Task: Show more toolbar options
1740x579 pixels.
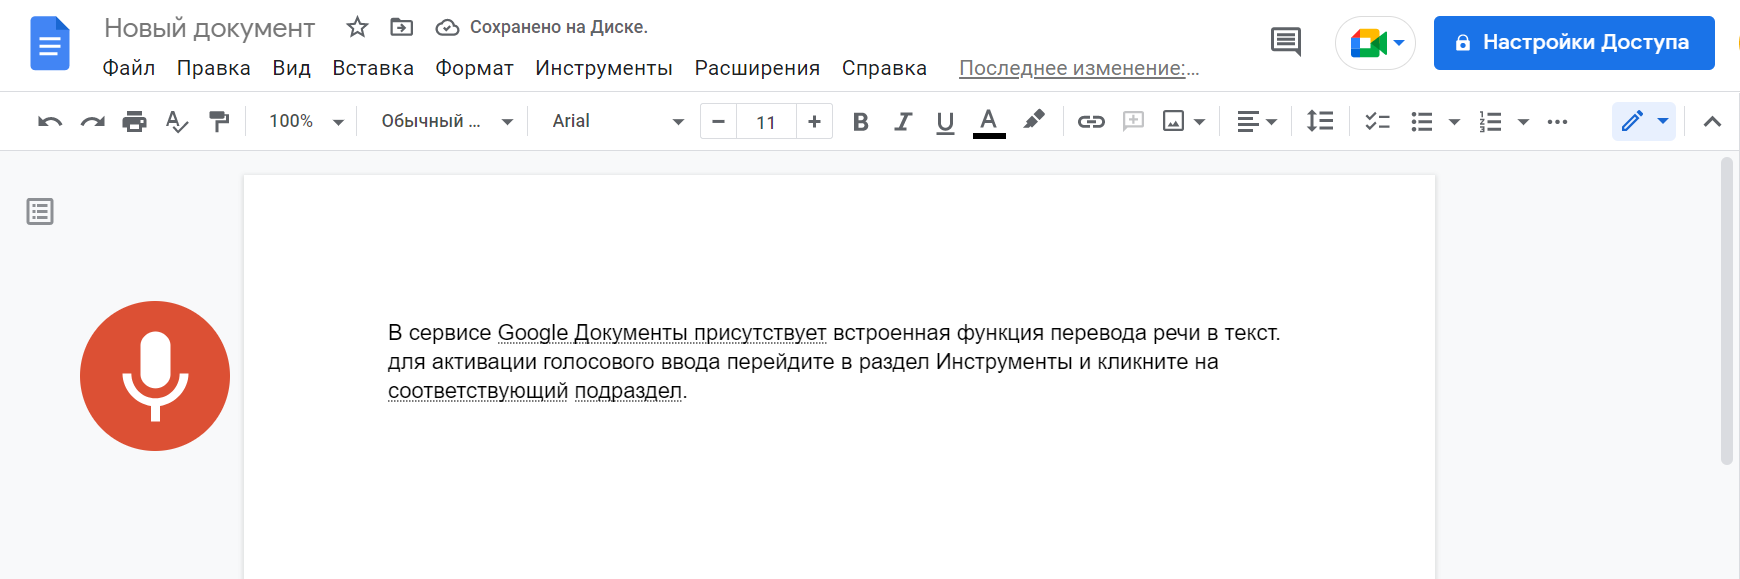Action: [1557, 122]
